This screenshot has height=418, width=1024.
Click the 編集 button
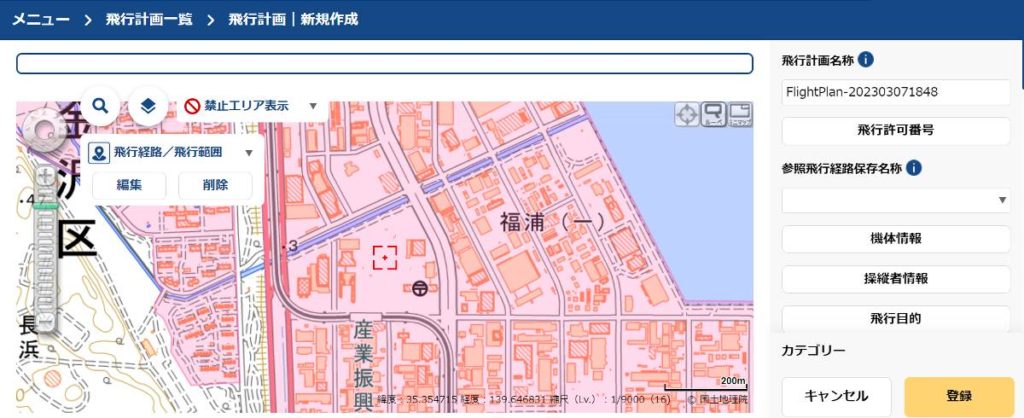[x=129, y=185]
